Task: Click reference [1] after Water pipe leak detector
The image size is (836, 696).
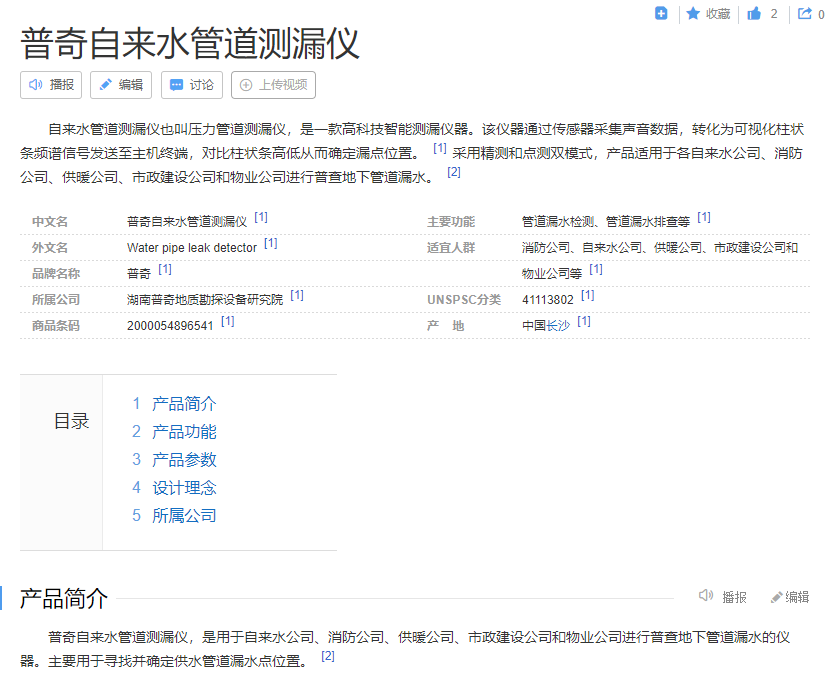Action: click(271, 243)
